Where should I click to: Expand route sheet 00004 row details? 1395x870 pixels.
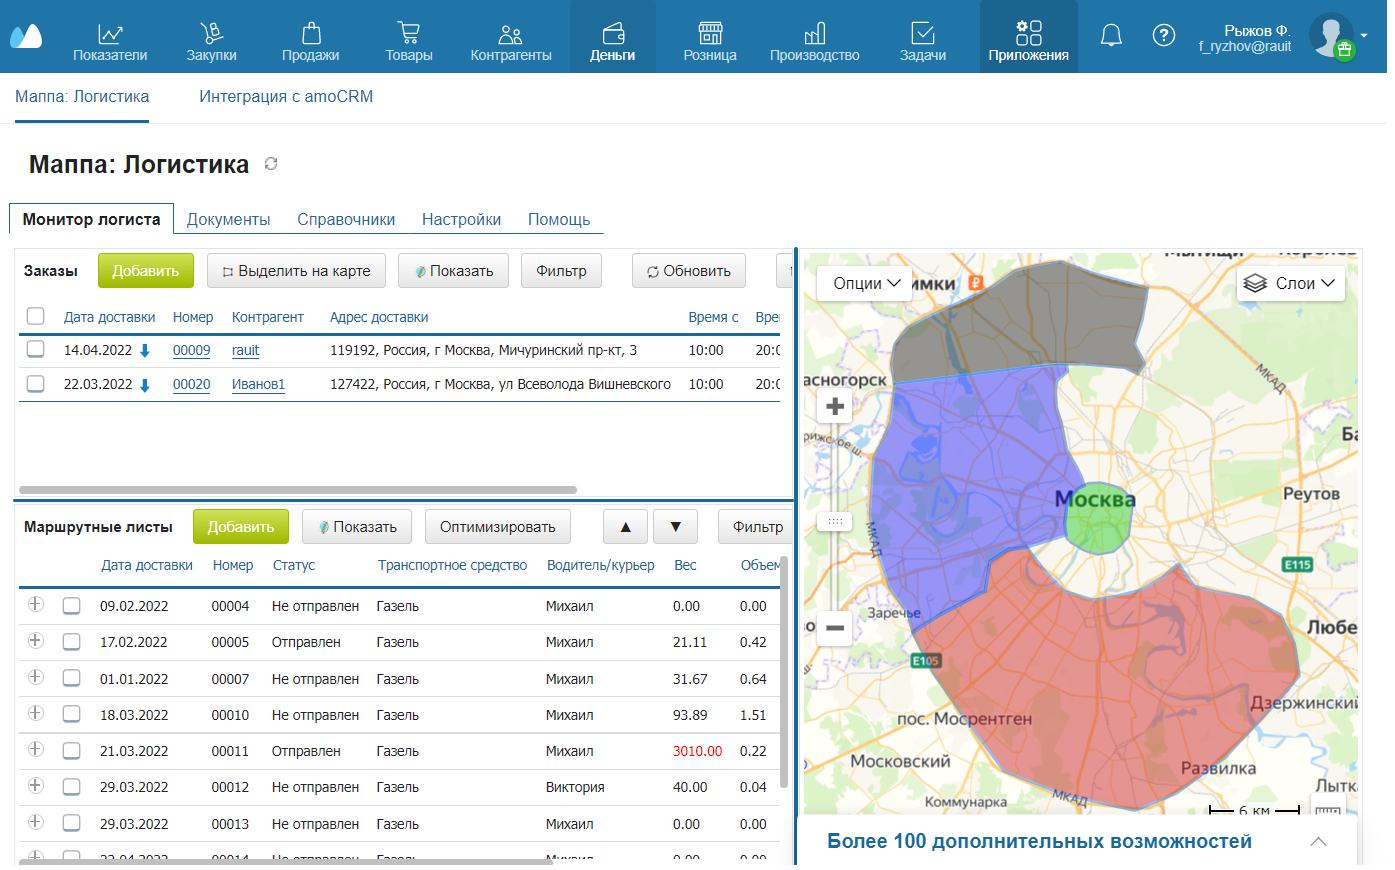pos(36,604)
